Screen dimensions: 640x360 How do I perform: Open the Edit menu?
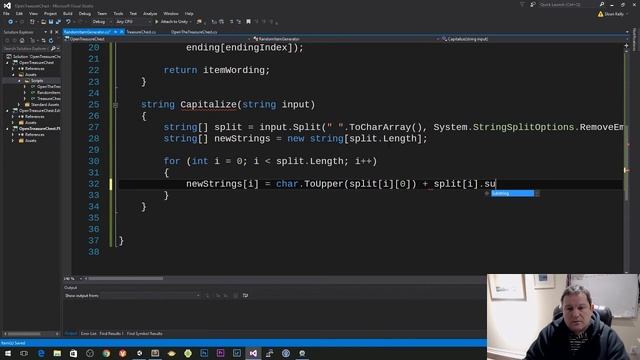19,13
